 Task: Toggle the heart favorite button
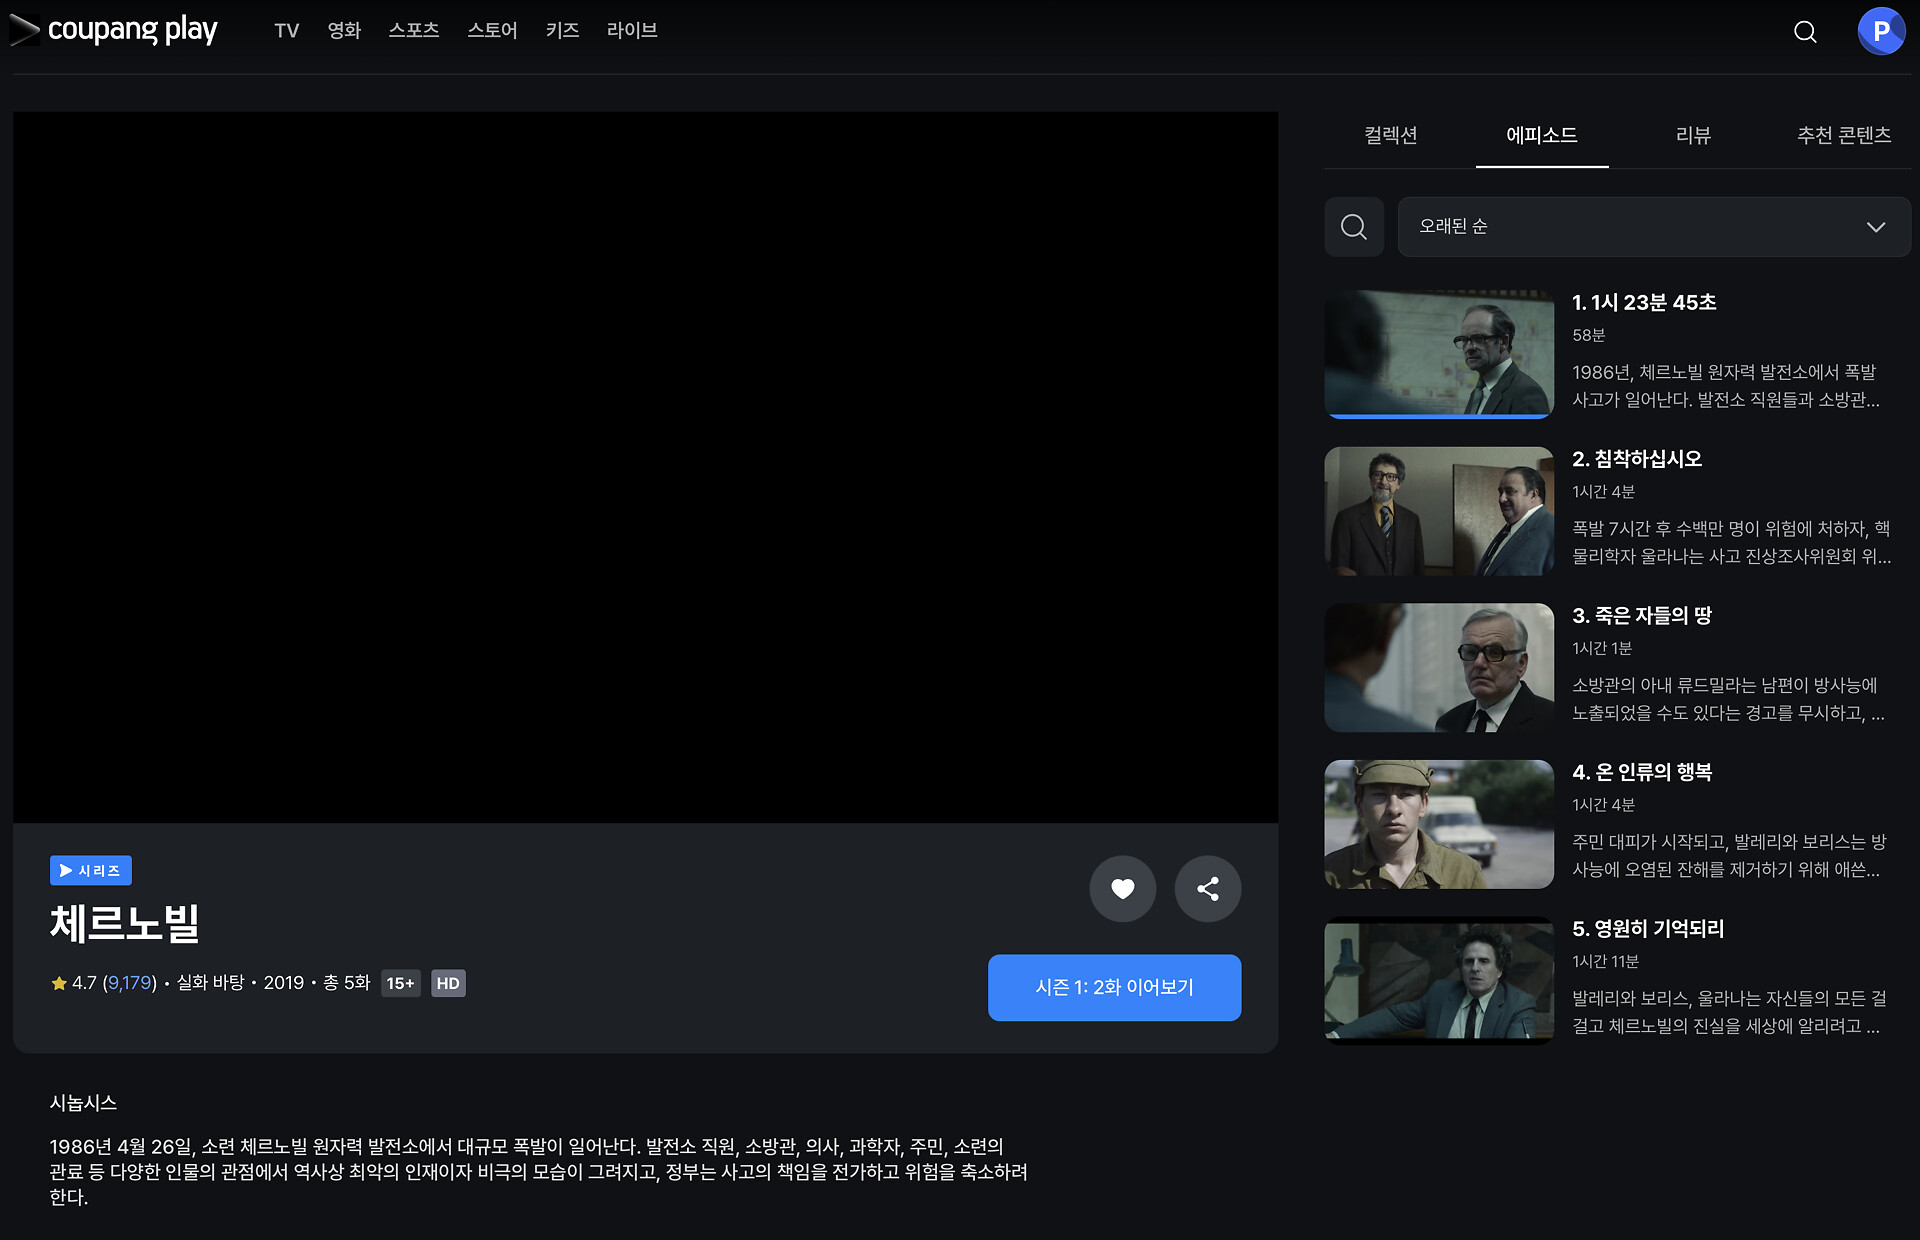pyautogui.click(x=1122, y=888)
